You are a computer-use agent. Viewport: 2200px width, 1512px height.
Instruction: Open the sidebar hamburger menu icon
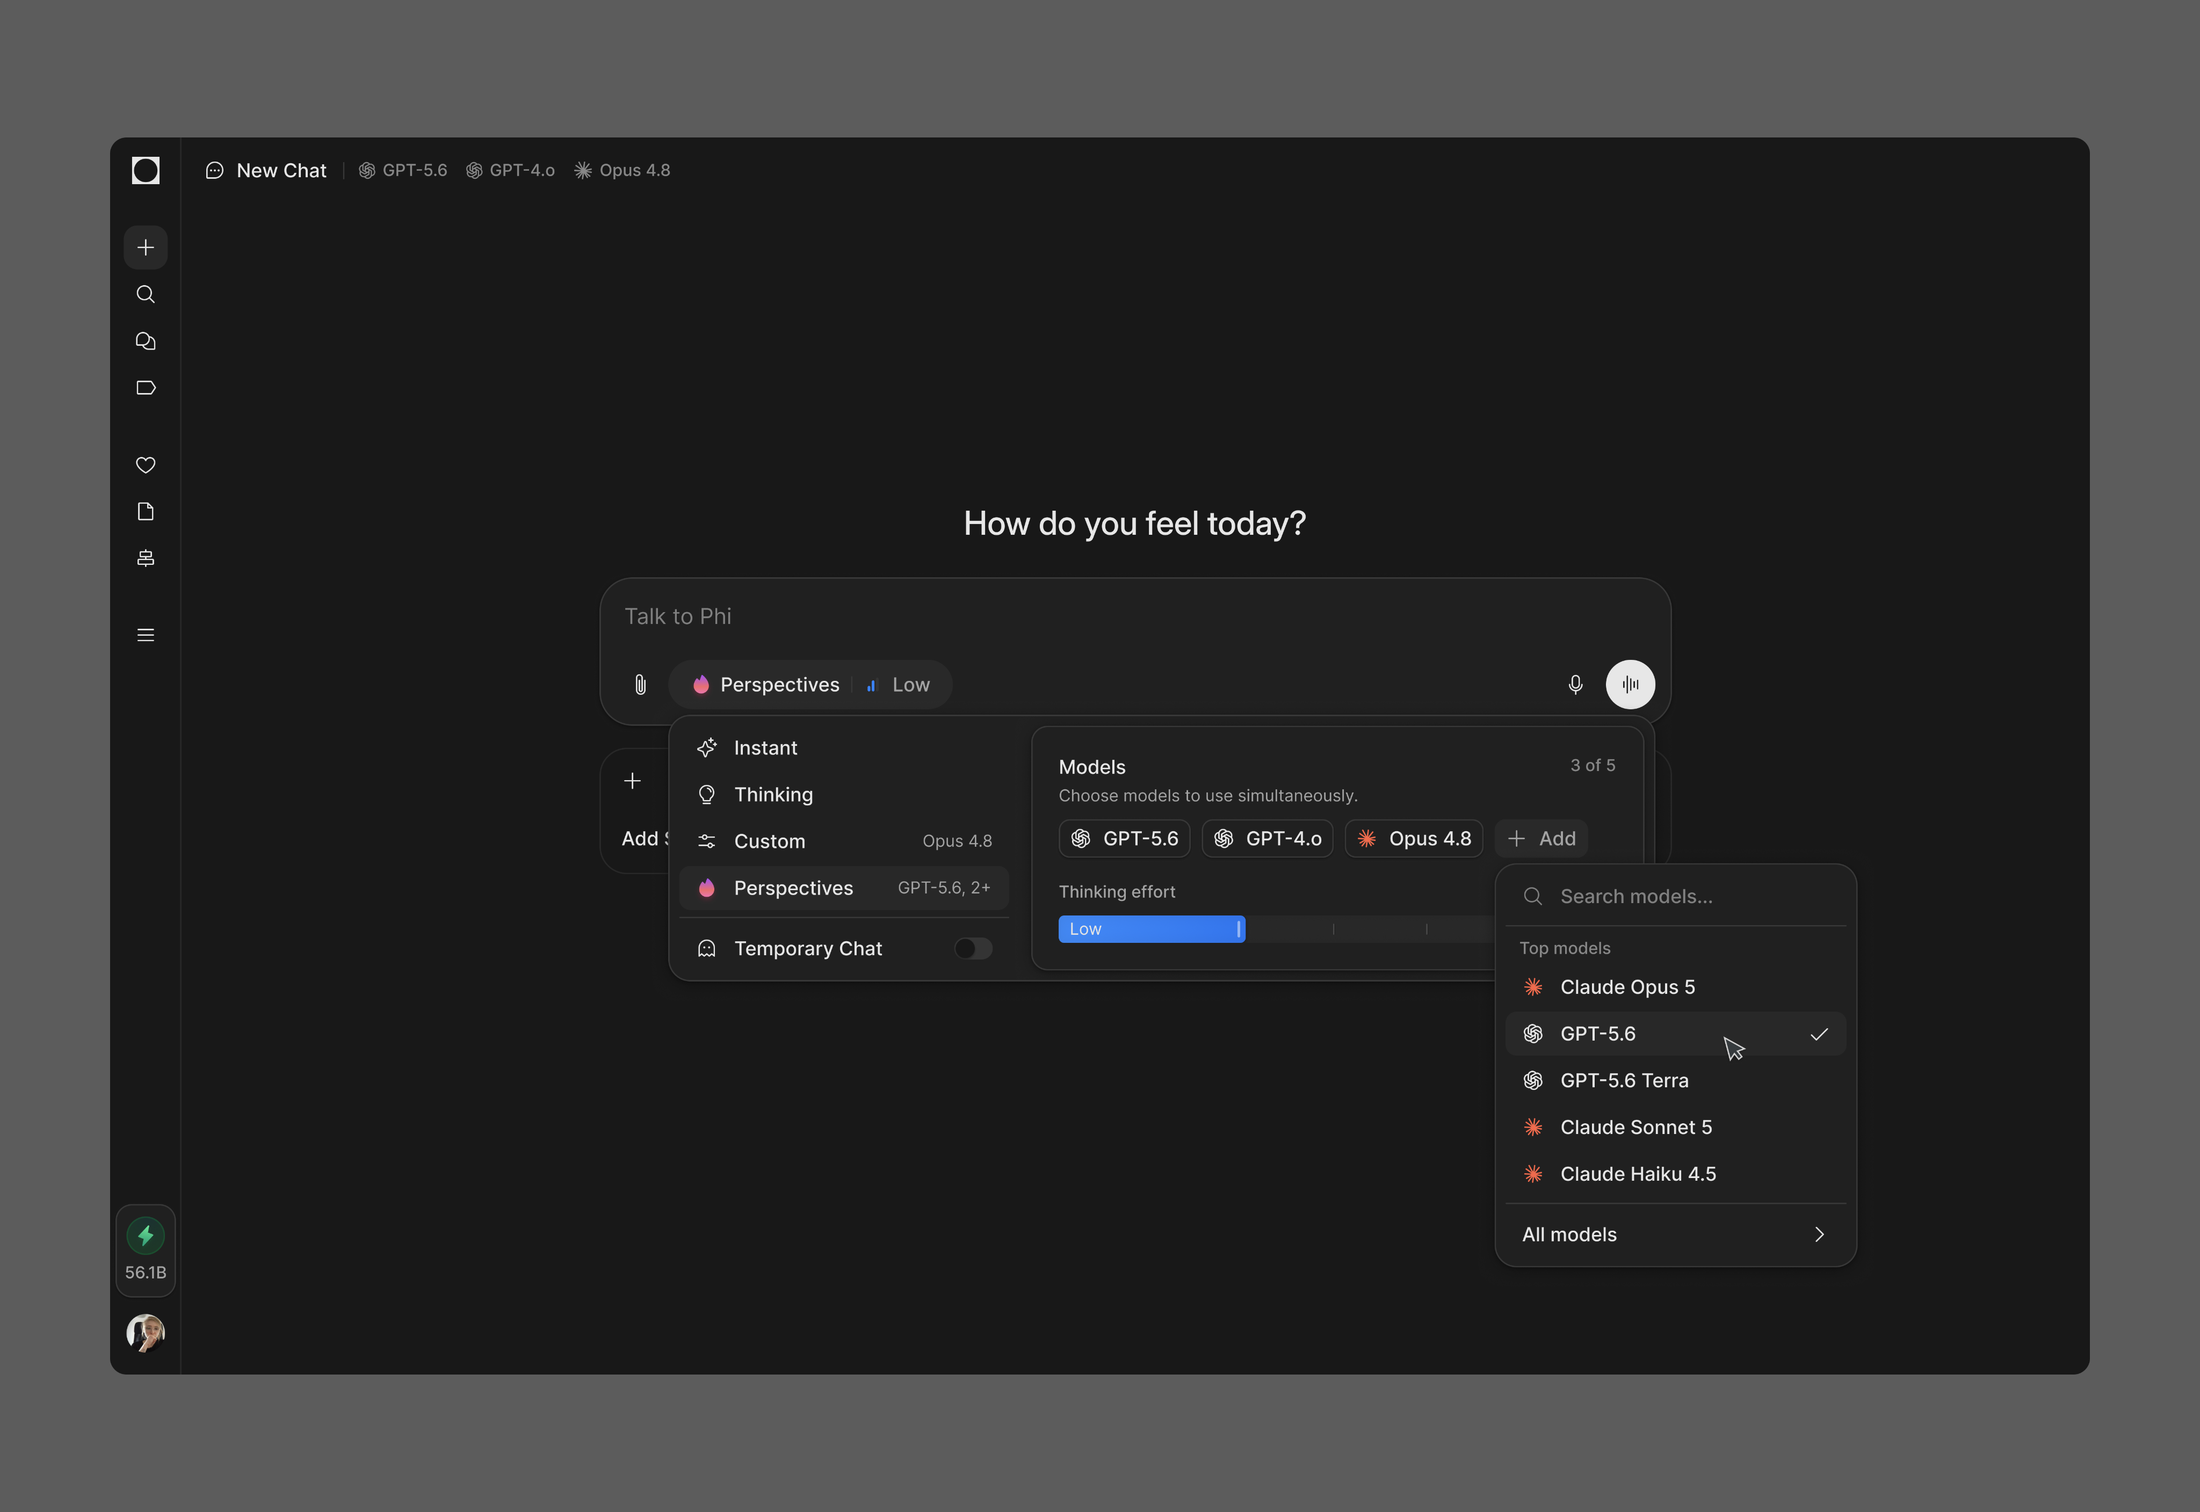(x=146, y=635)
